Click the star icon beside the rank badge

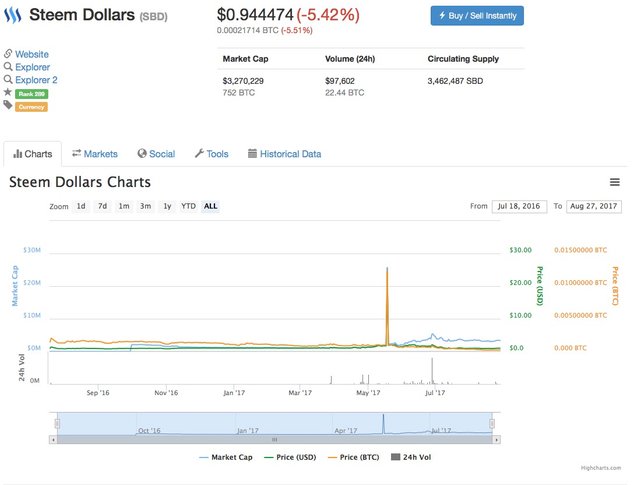point(8,92)
